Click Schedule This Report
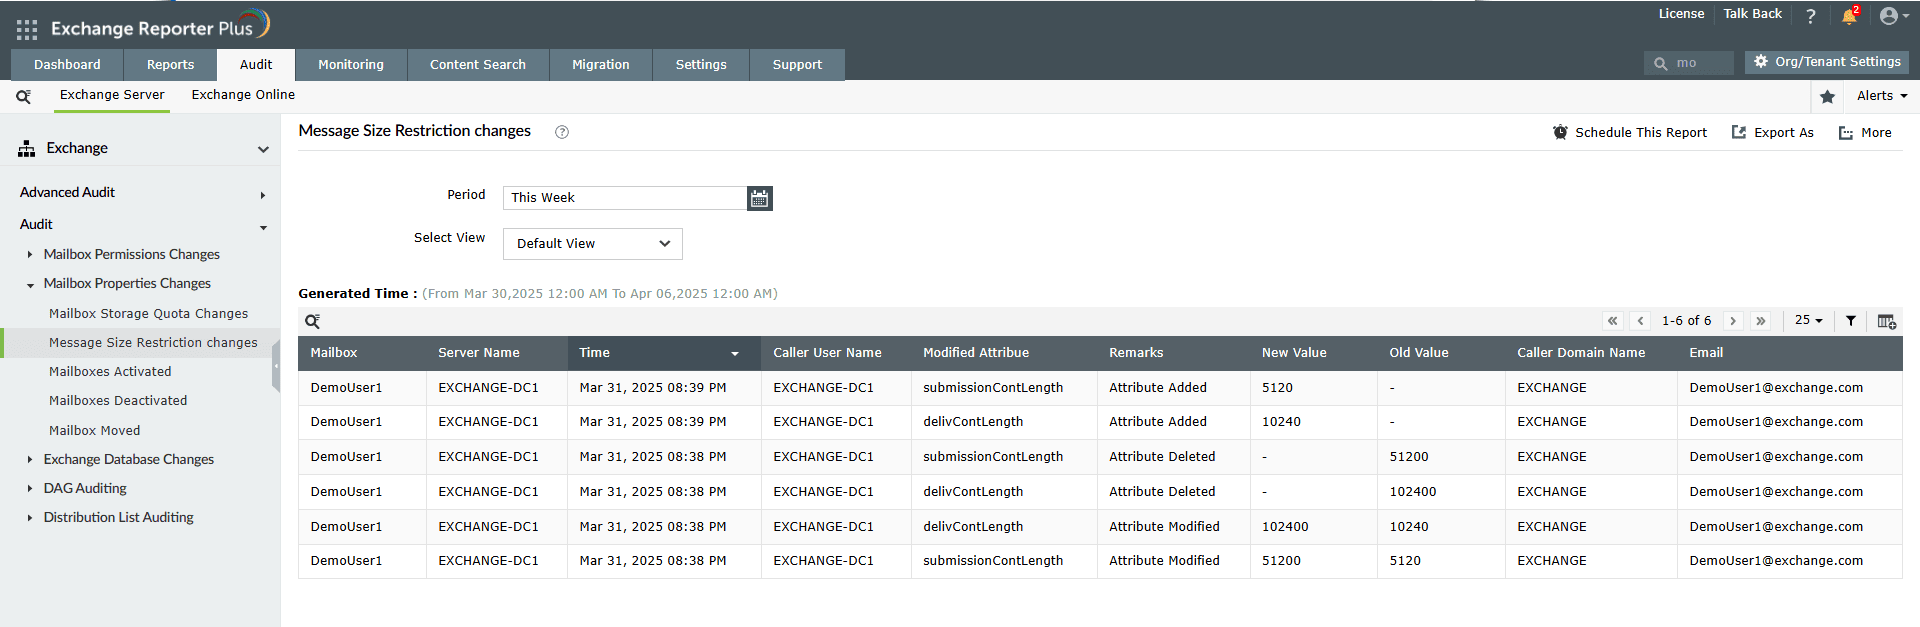 1630,132
